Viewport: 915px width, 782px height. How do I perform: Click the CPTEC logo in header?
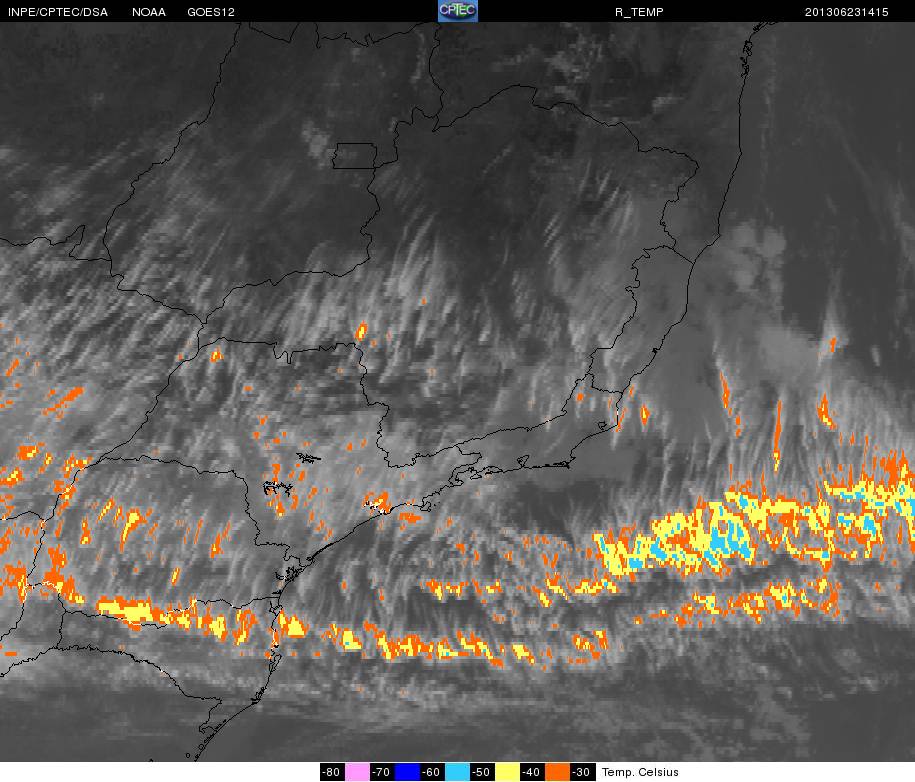tap(458, 11)
